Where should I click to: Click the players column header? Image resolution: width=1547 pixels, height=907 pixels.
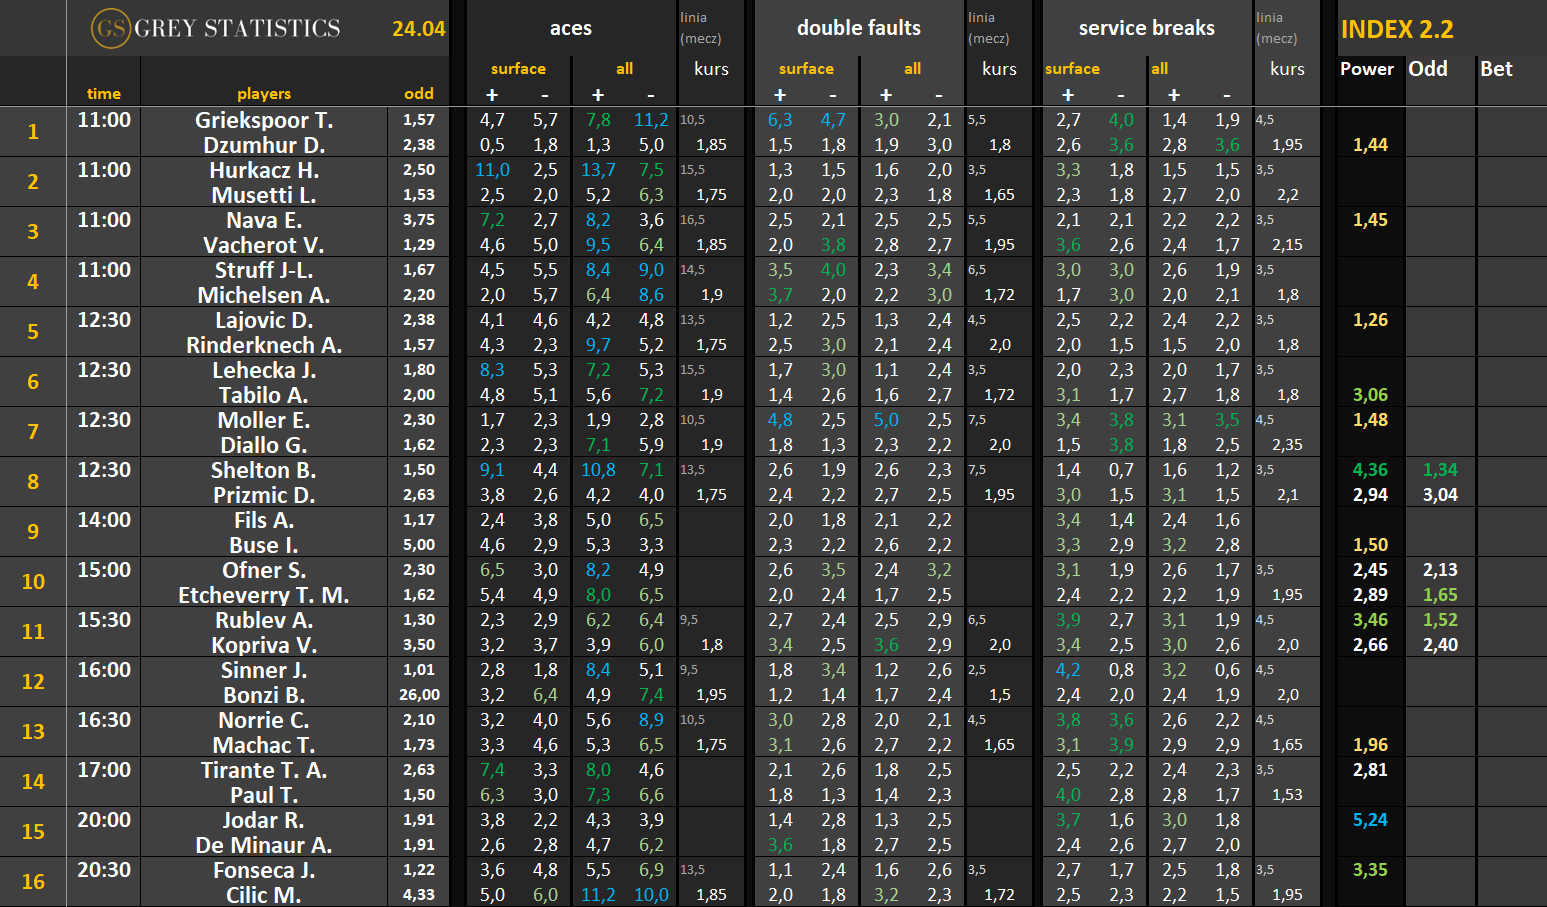pos(264,94)
